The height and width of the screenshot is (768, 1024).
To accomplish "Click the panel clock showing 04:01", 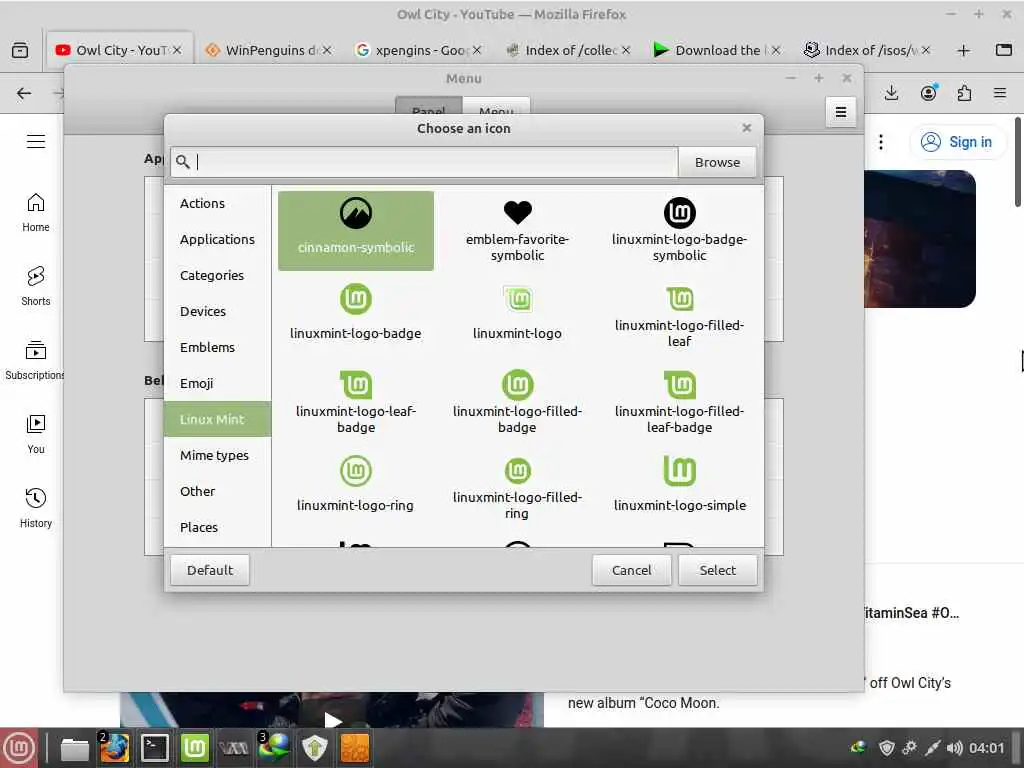I will (986, 748).
